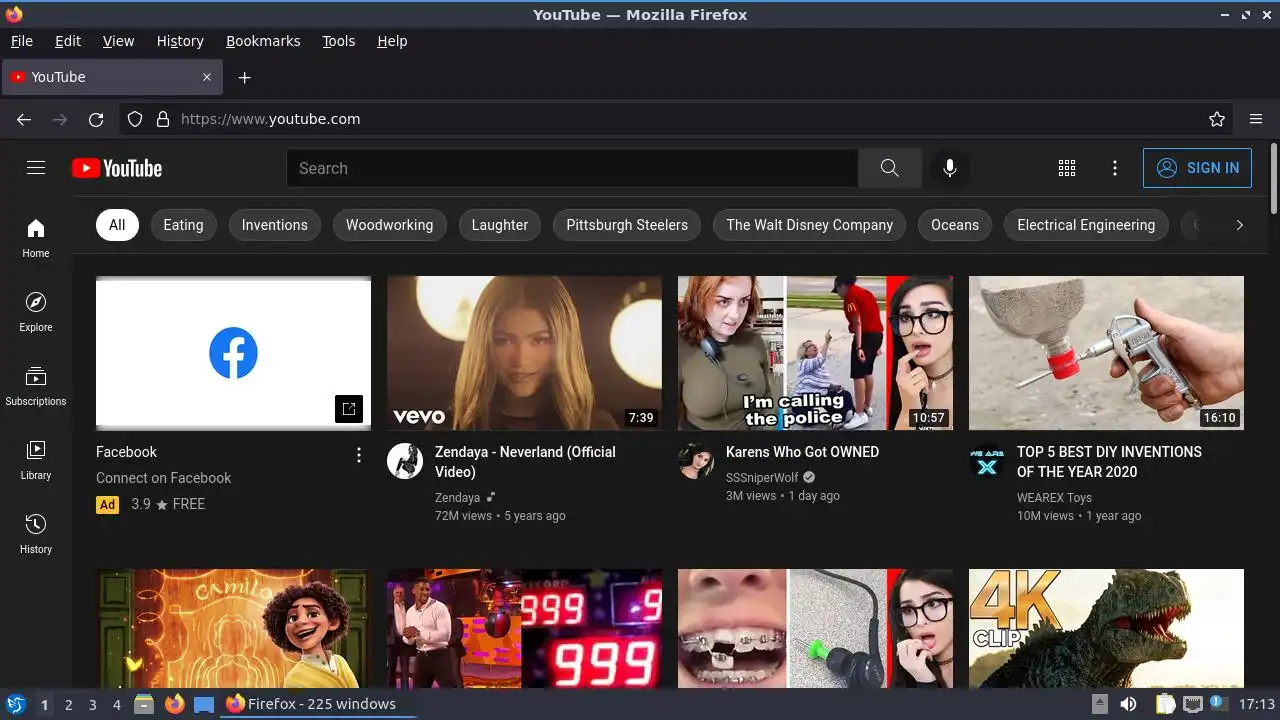Click SSSniperWolf channel name
Screen dimensions: 1280x720
762,478
